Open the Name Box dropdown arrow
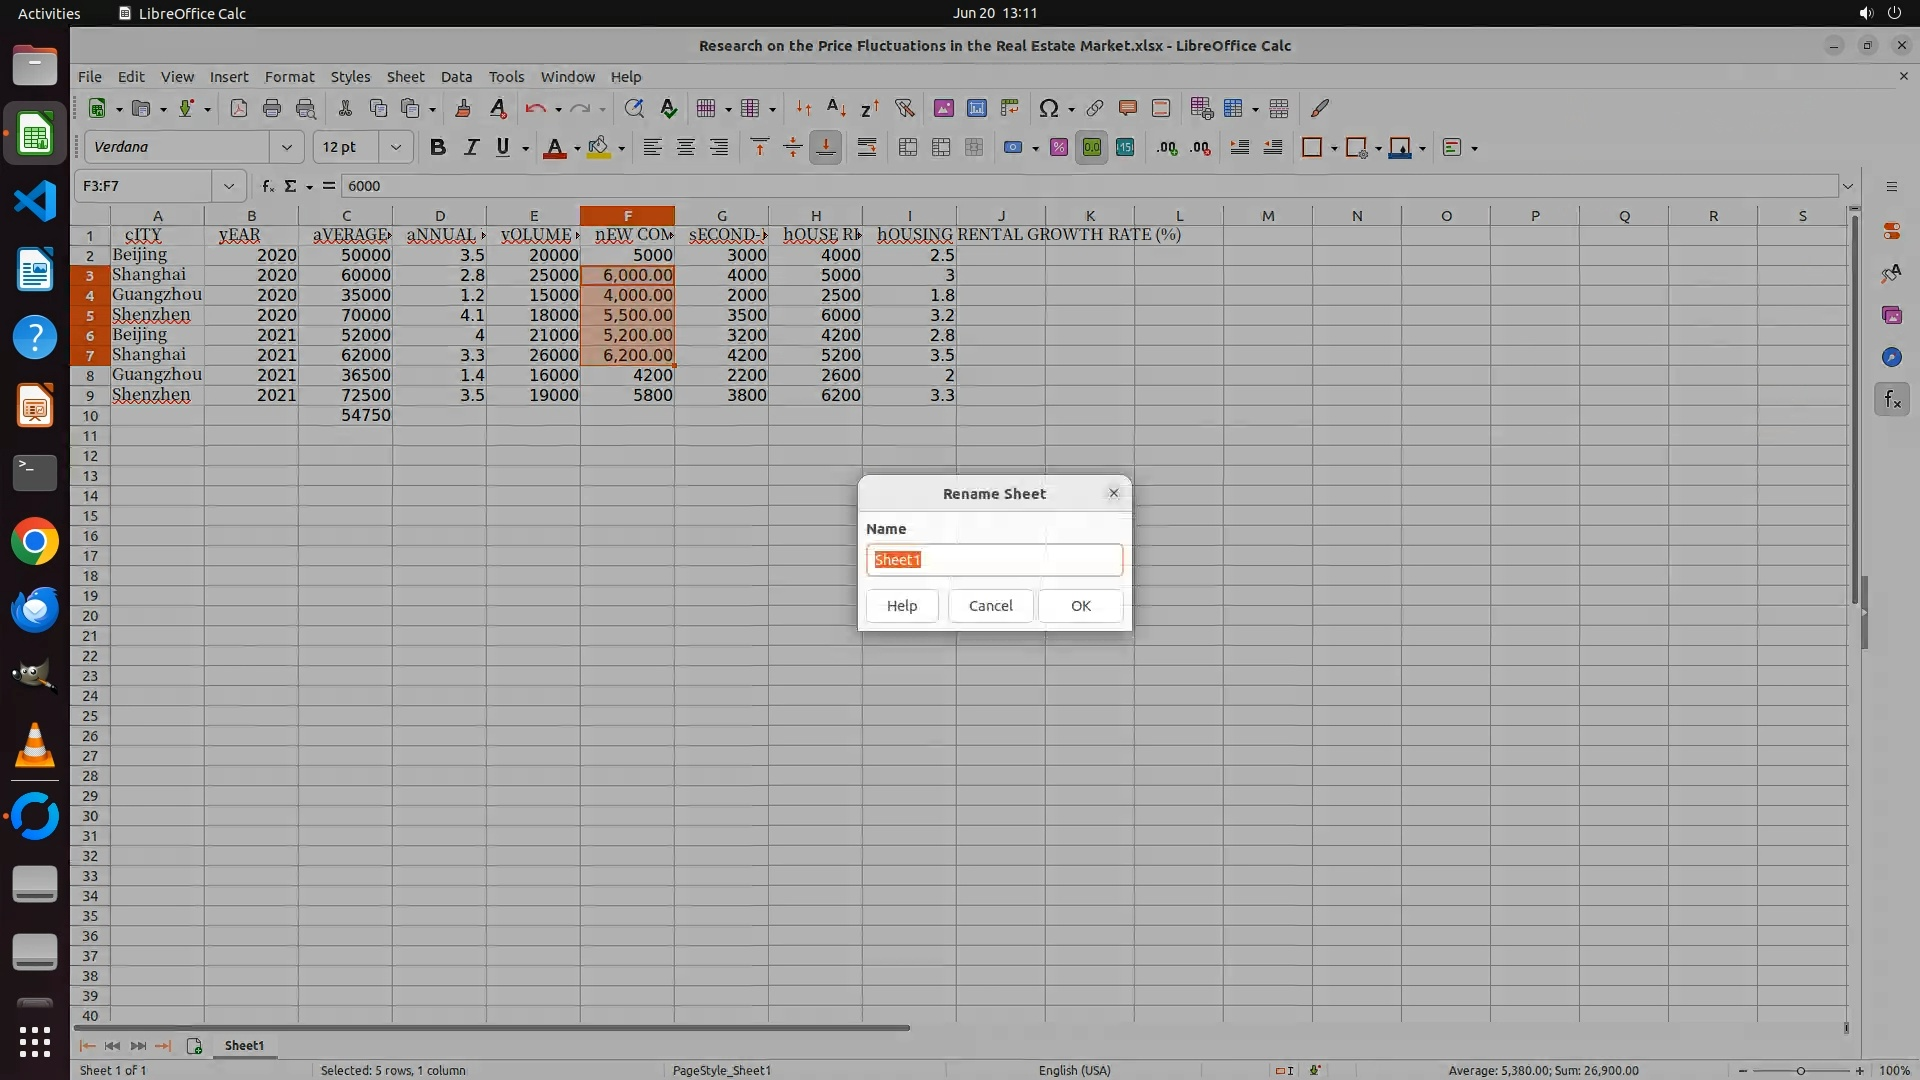Screen dimensions: 1920x1080 [229, 186]
